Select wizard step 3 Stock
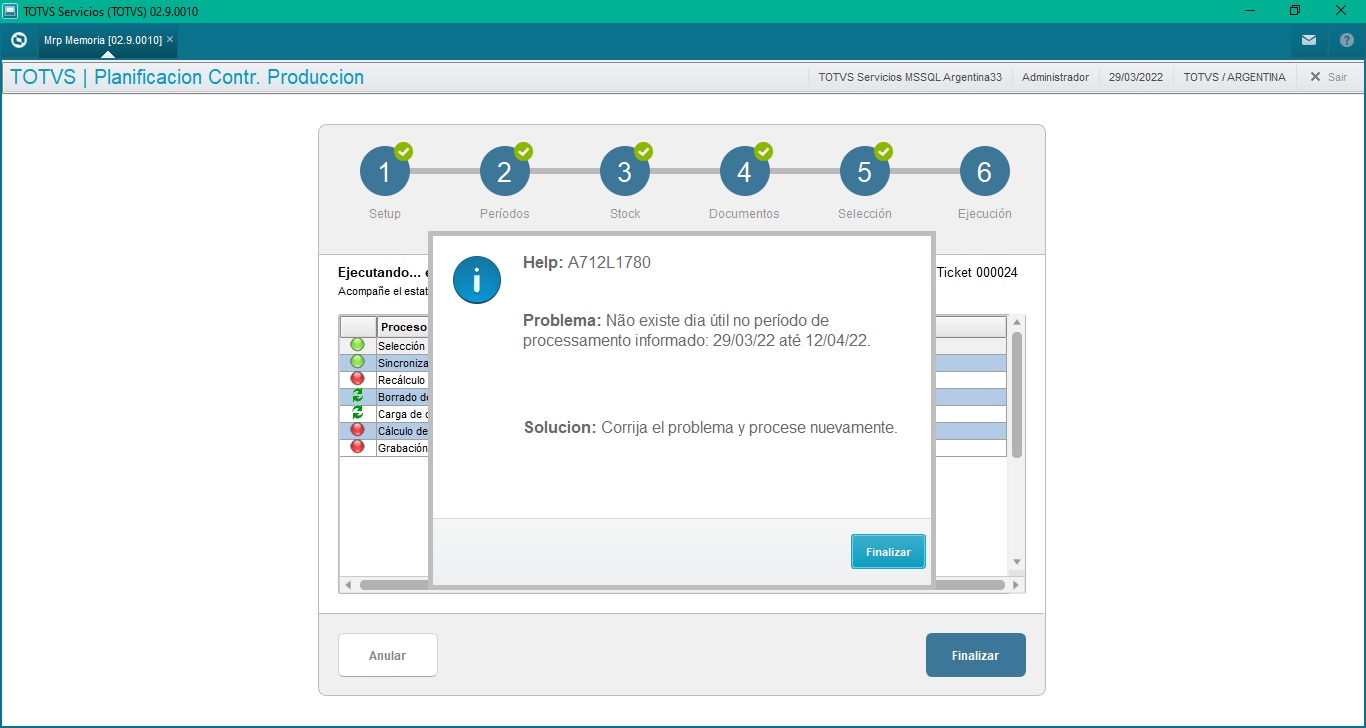The height and width of the screenshot is (728, 1366). pyautogui.click(x=625, y=172)
